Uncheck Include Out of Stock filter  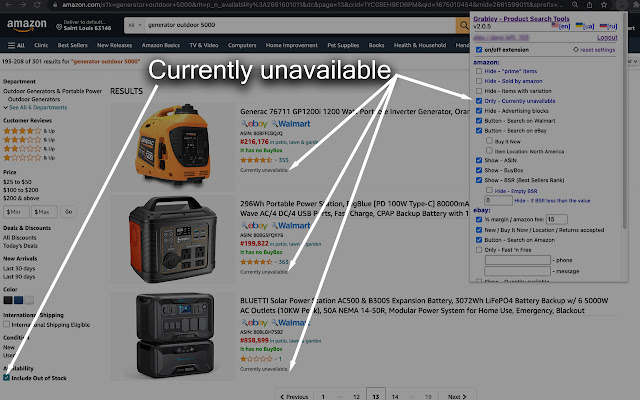(x=7, y=378)
